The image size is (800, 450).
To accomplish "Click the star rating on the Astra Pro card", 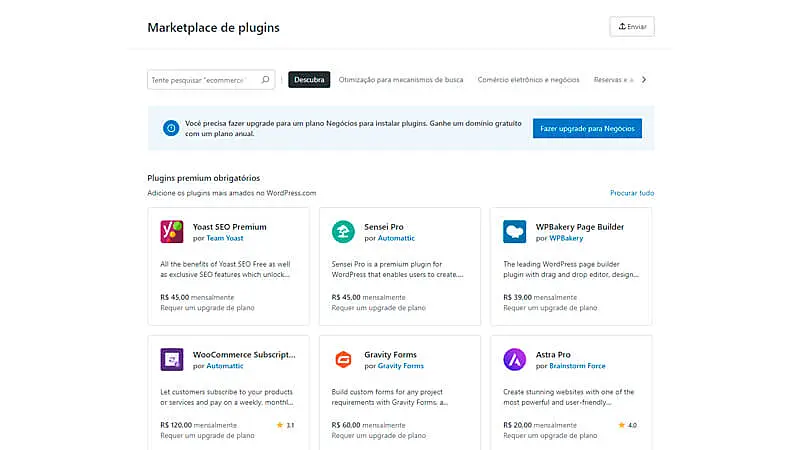I will pos(628,425).
